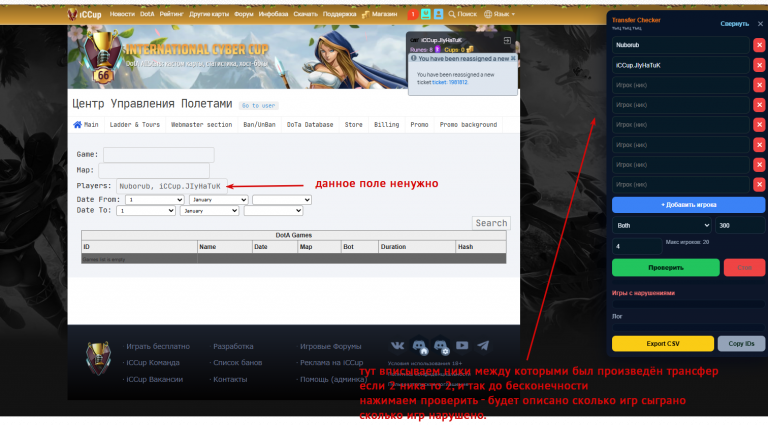Click the Export CSV button
The width and height of the screenshot is (768, 426).
coord(663,344)
